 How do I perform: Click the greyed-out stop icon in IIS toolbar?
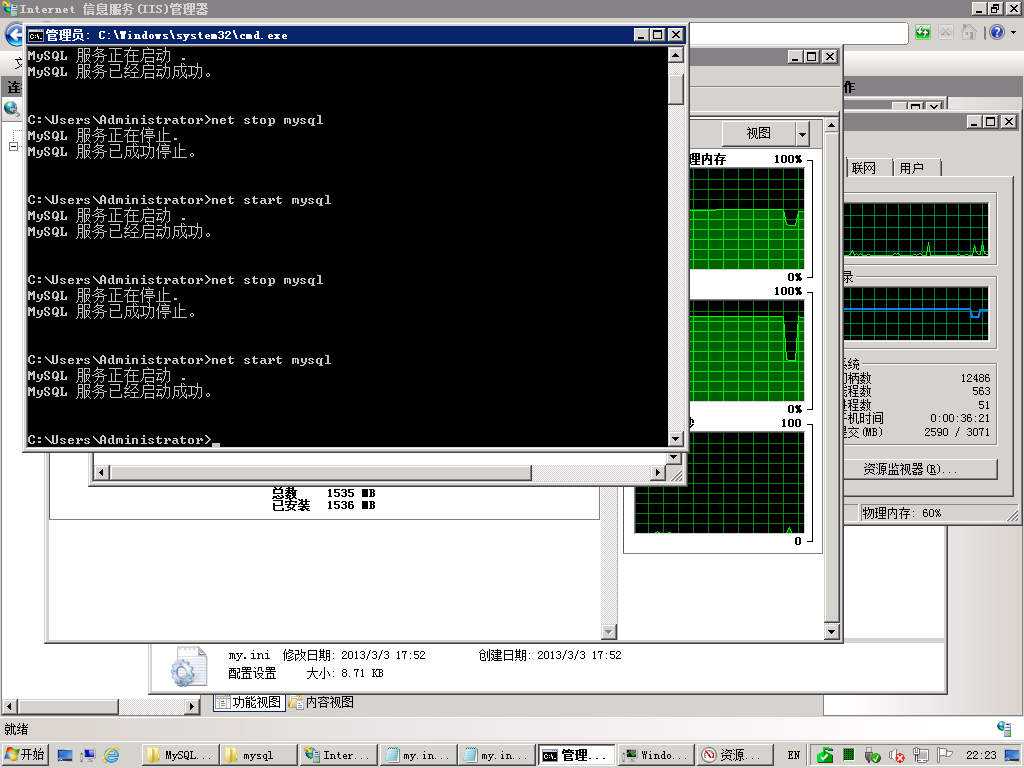point(945,32)
